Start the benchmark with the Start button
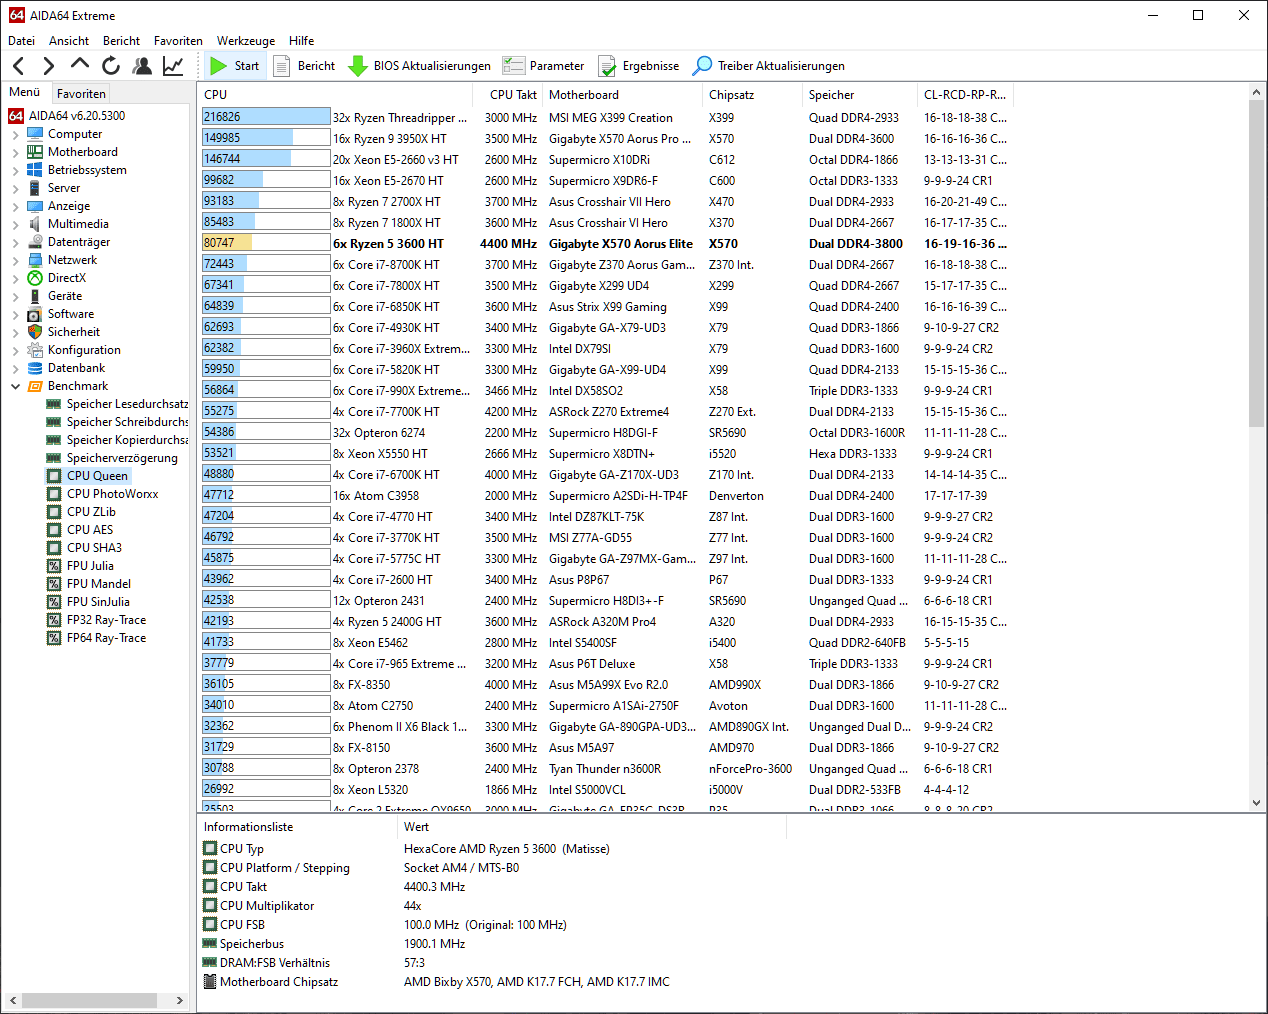Image resolution: width=1268 pixels, height=1014 pixels. click(x=234, y=66)
